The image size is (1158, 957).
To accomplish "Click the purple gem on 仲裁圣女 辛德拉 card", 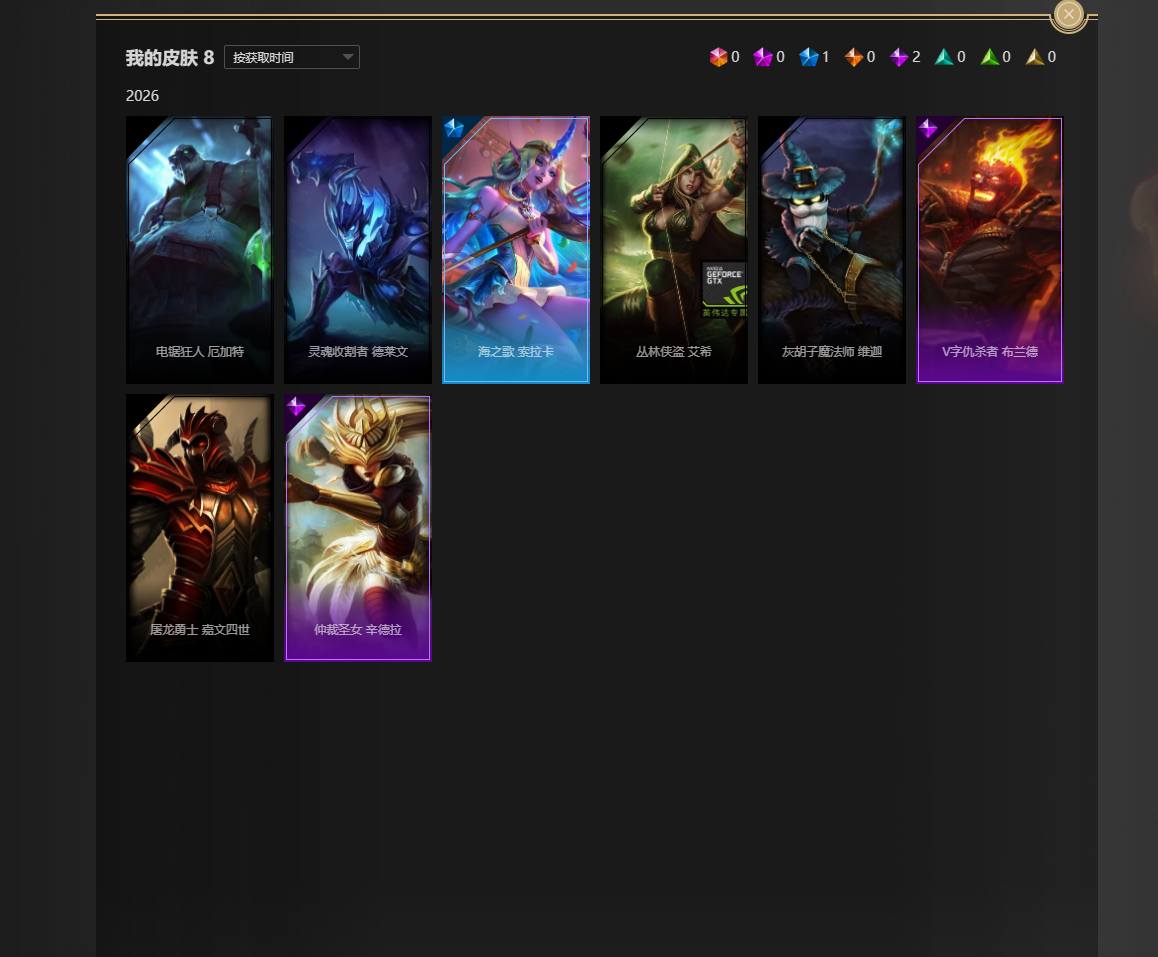I will point(296,406).
